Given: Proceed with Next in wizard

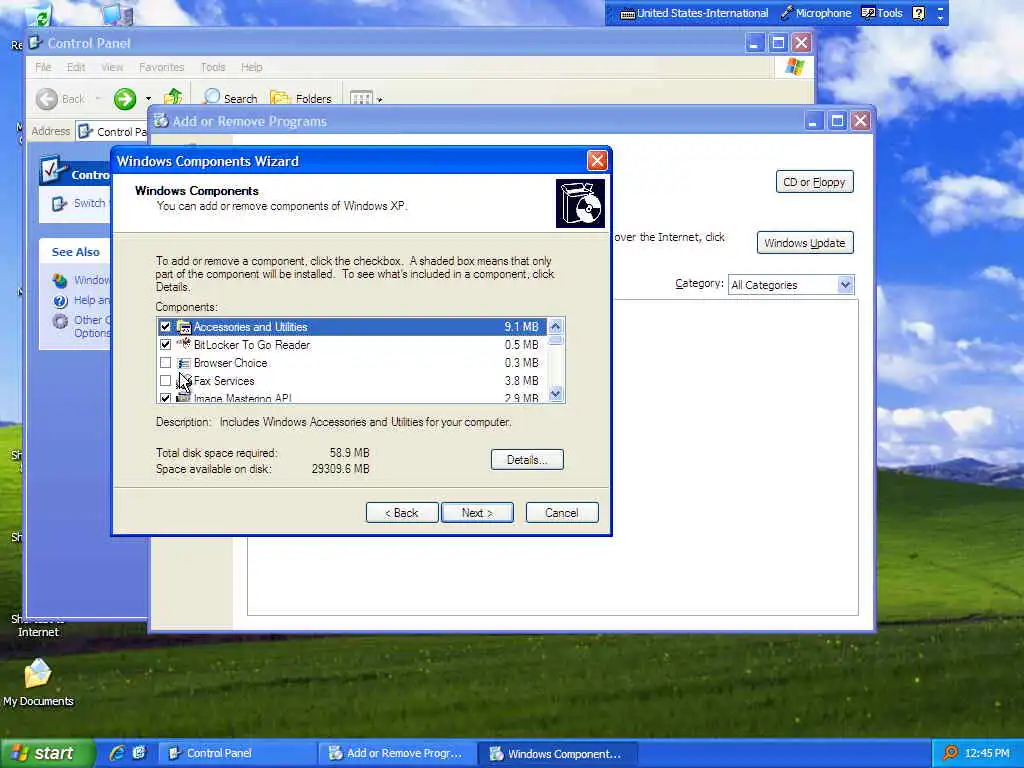Looking at the screenshot, I should [x=477, y=513].
